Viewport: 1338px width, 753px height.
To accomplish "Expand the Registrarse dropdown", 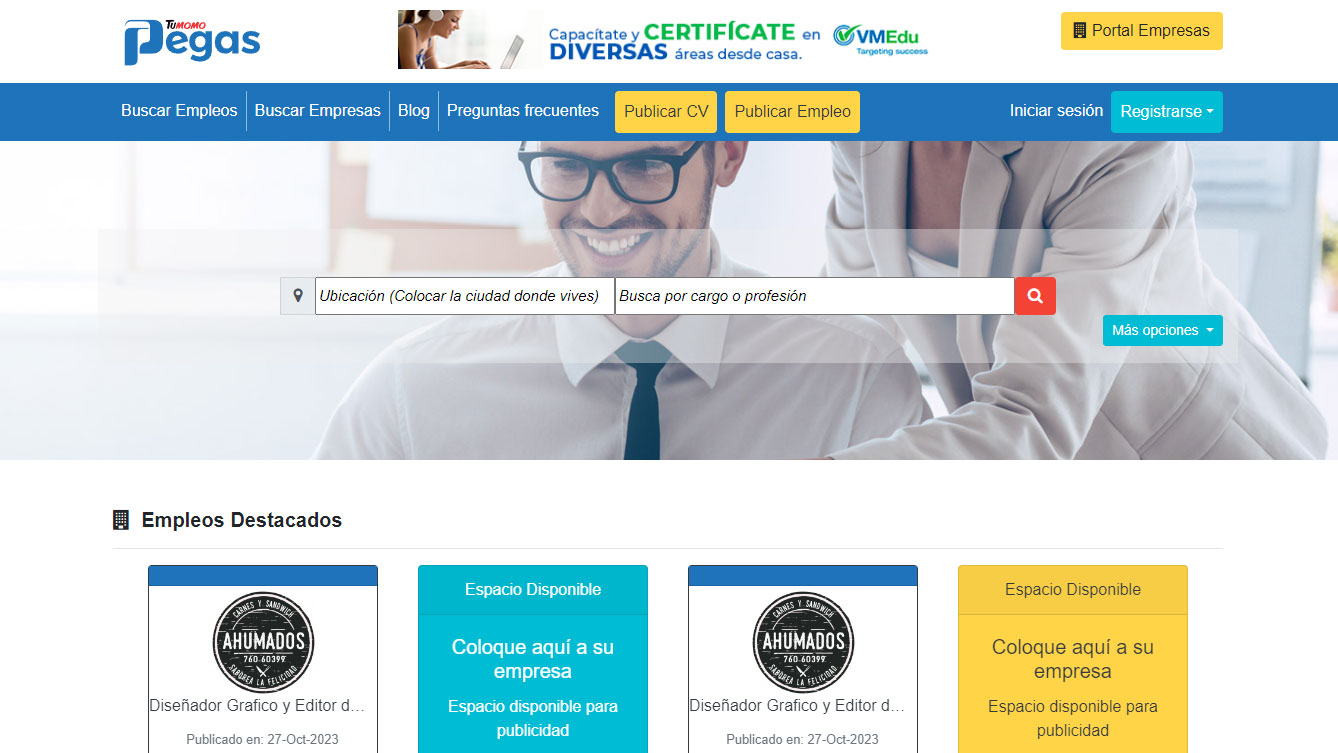I will coord(1166,112).
